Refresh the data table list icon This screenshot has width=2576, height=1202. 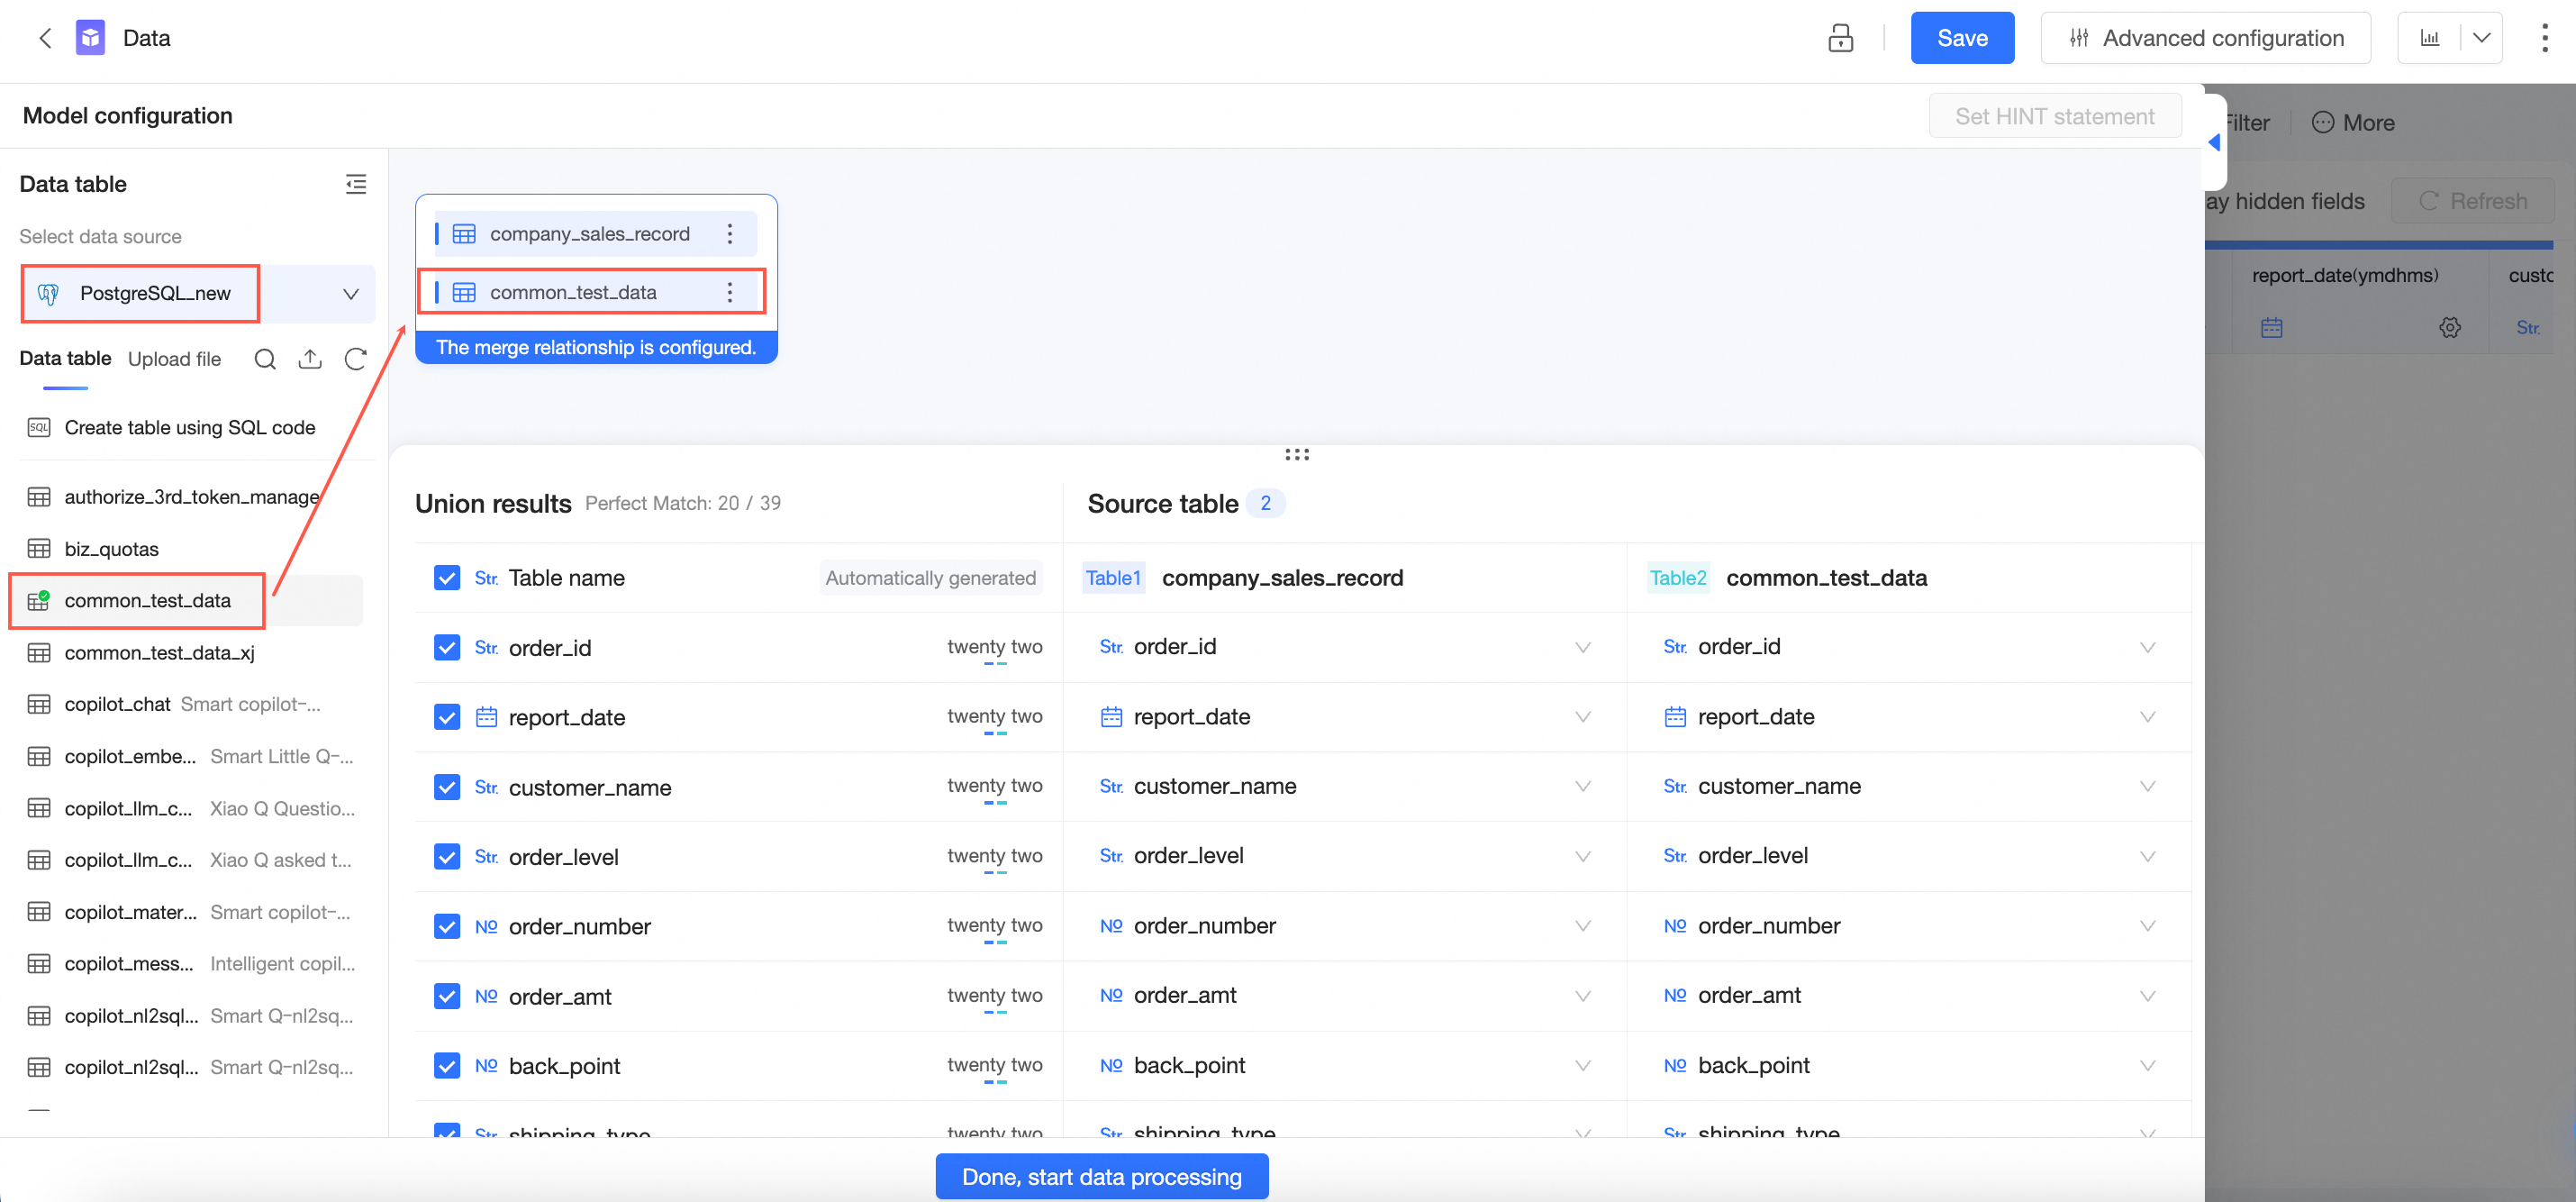[355, 359]
